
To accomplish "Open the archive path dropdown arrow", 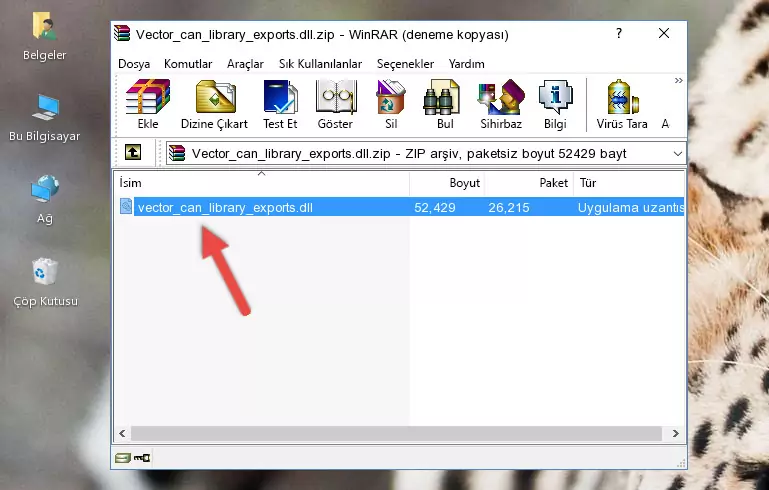I will click(678, 154).
